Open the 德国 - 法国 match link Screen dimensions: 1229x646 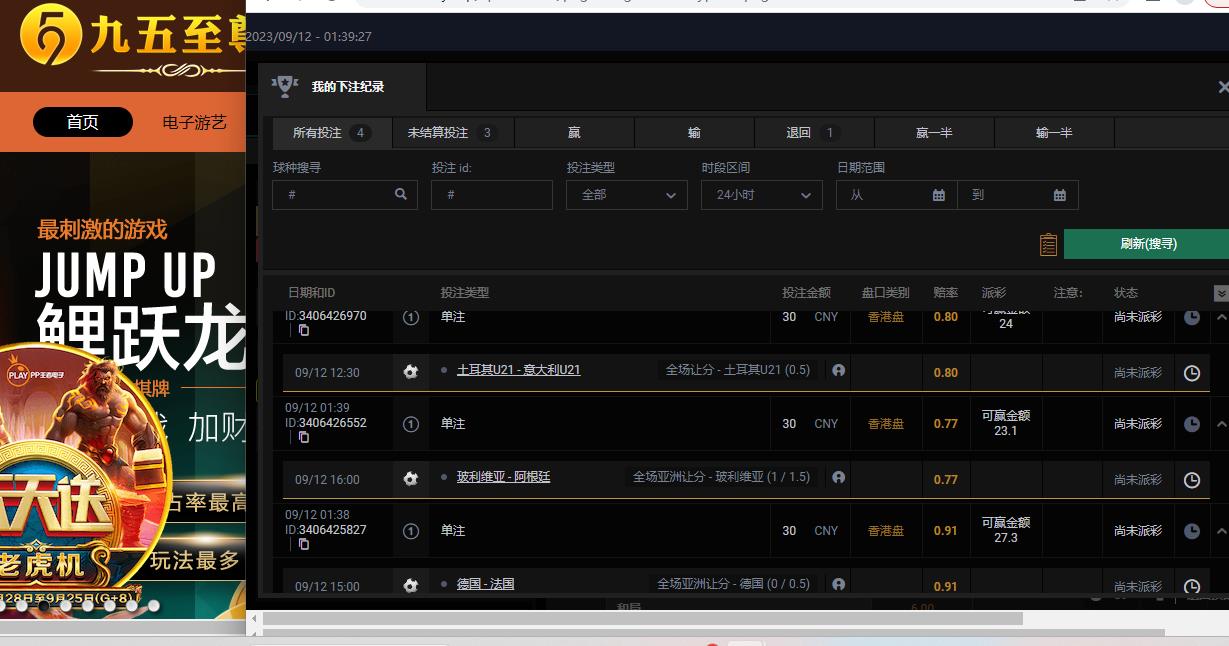485,584
